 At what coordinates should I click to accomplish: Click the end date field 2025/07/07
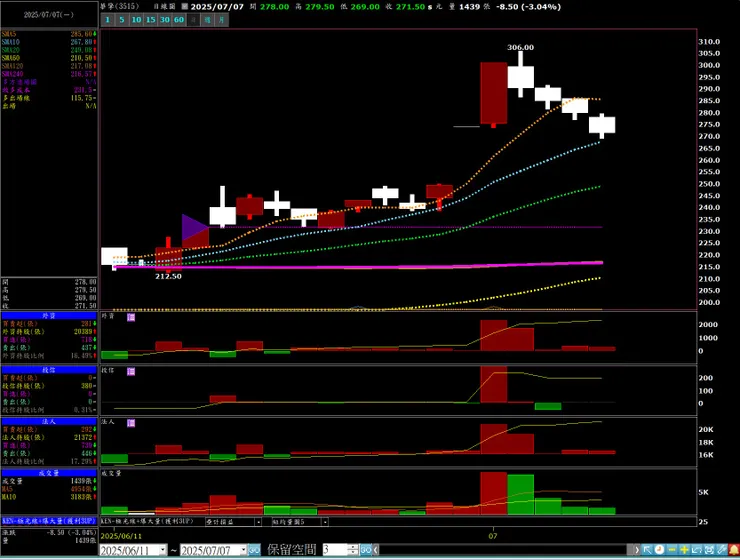click(210, 550)
